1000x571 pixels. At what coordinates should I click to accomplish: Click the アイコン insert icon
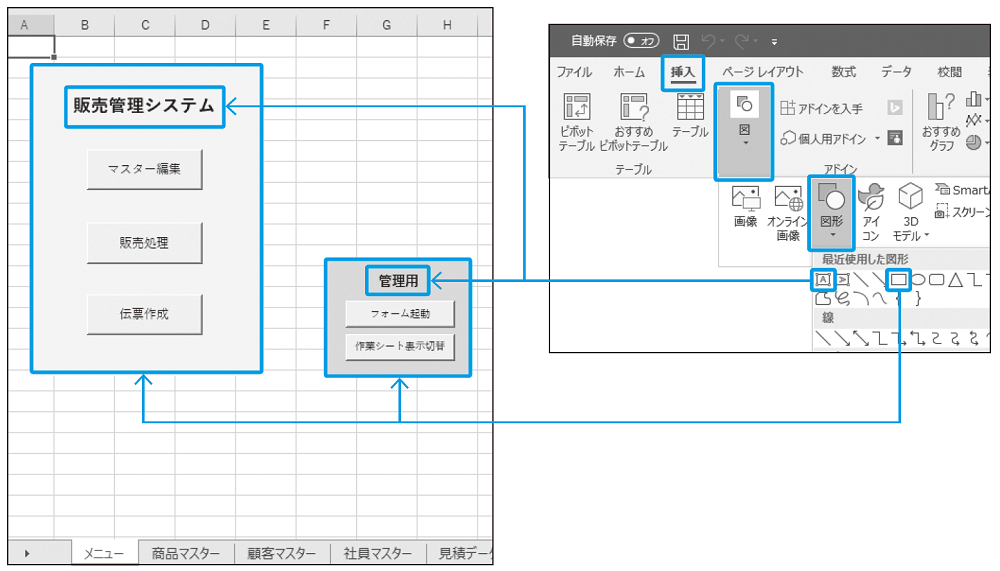[871, 212]
